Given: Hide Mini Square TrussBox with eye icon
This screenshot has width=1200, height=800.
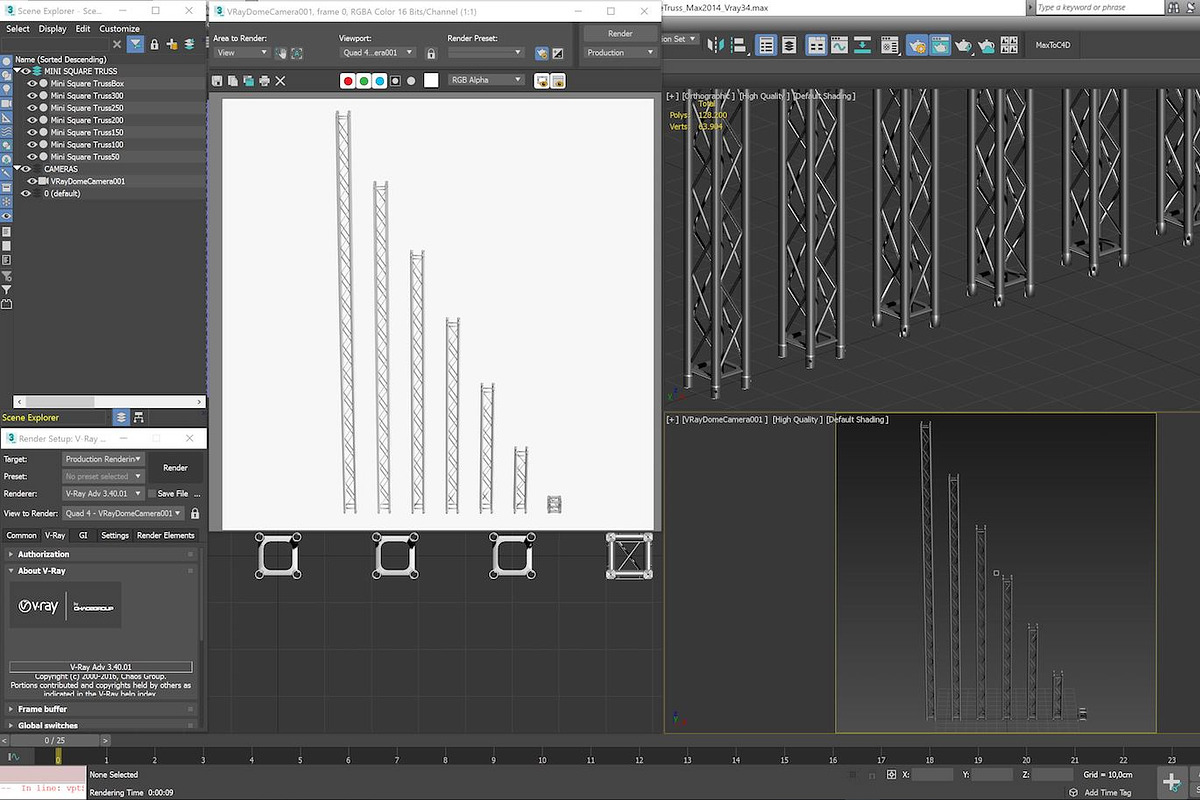Looking at the screenshot, I should pos(31,84).
